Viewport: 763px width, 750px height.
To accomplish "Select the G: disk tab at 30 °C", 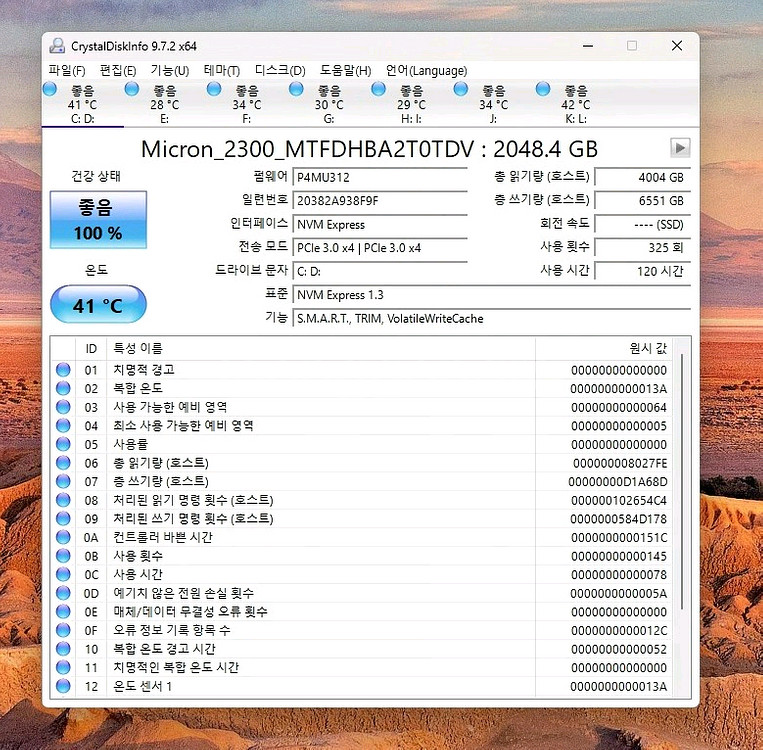I will [x=329, y=104].
